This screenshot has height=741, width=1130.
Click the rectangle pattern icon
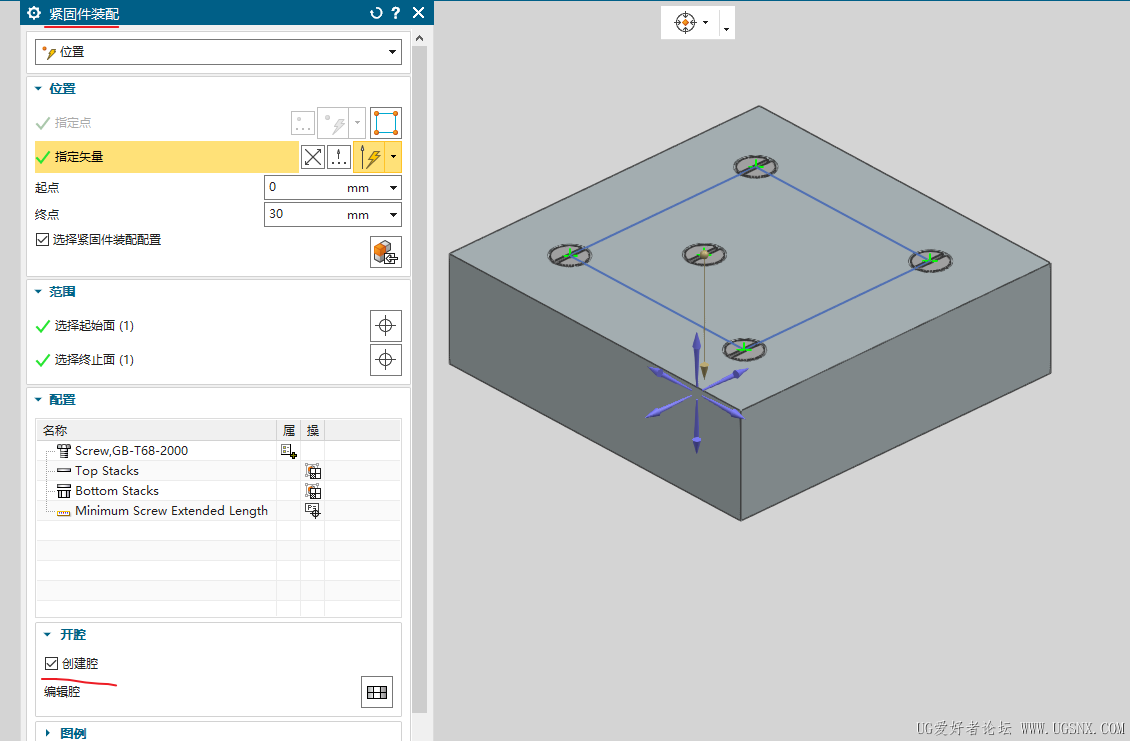click(386, 123)
